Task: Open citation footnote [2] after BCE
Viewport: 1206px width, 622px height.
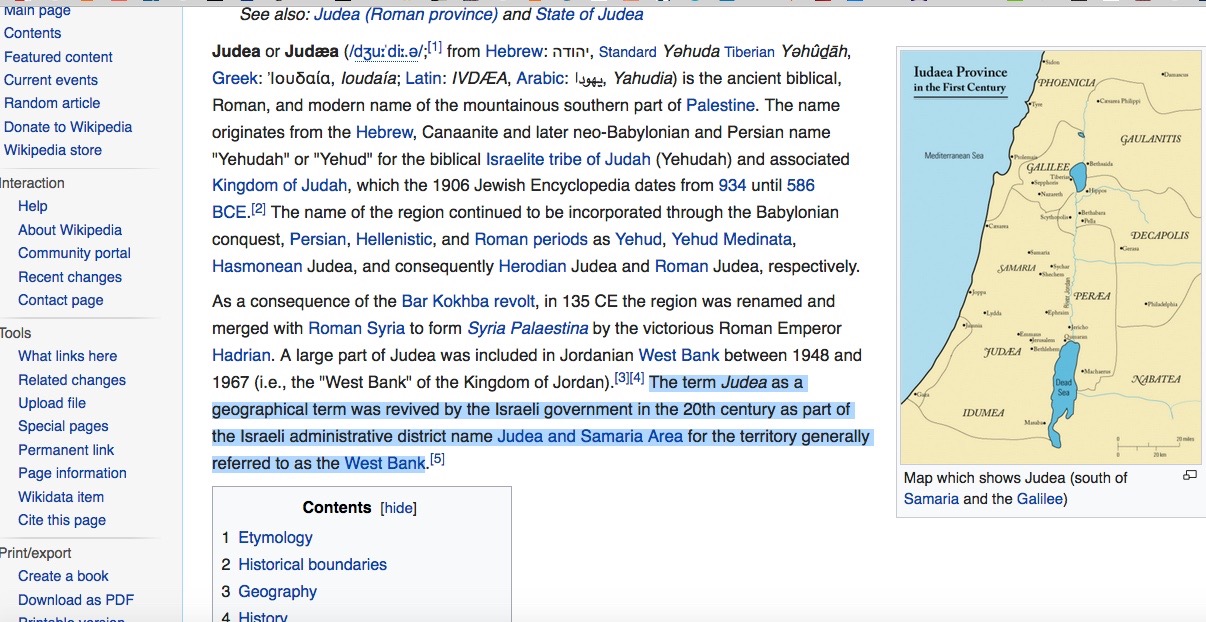Action: point(258,208)
